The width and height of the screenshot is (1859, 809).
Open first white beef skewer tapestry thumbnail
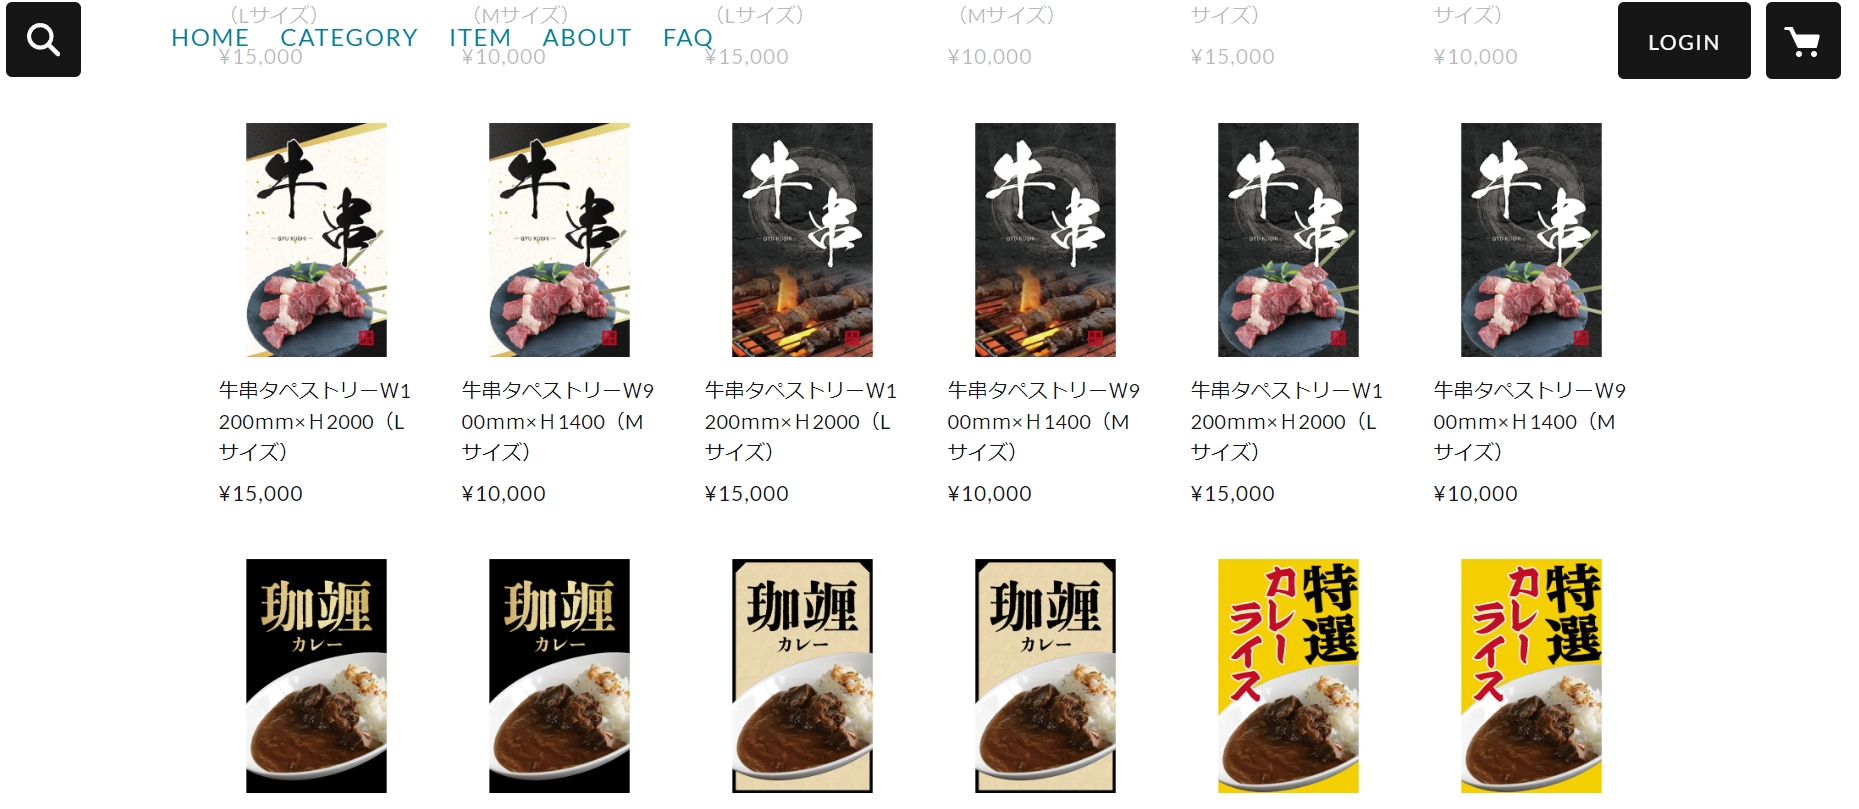coord(316,240)
